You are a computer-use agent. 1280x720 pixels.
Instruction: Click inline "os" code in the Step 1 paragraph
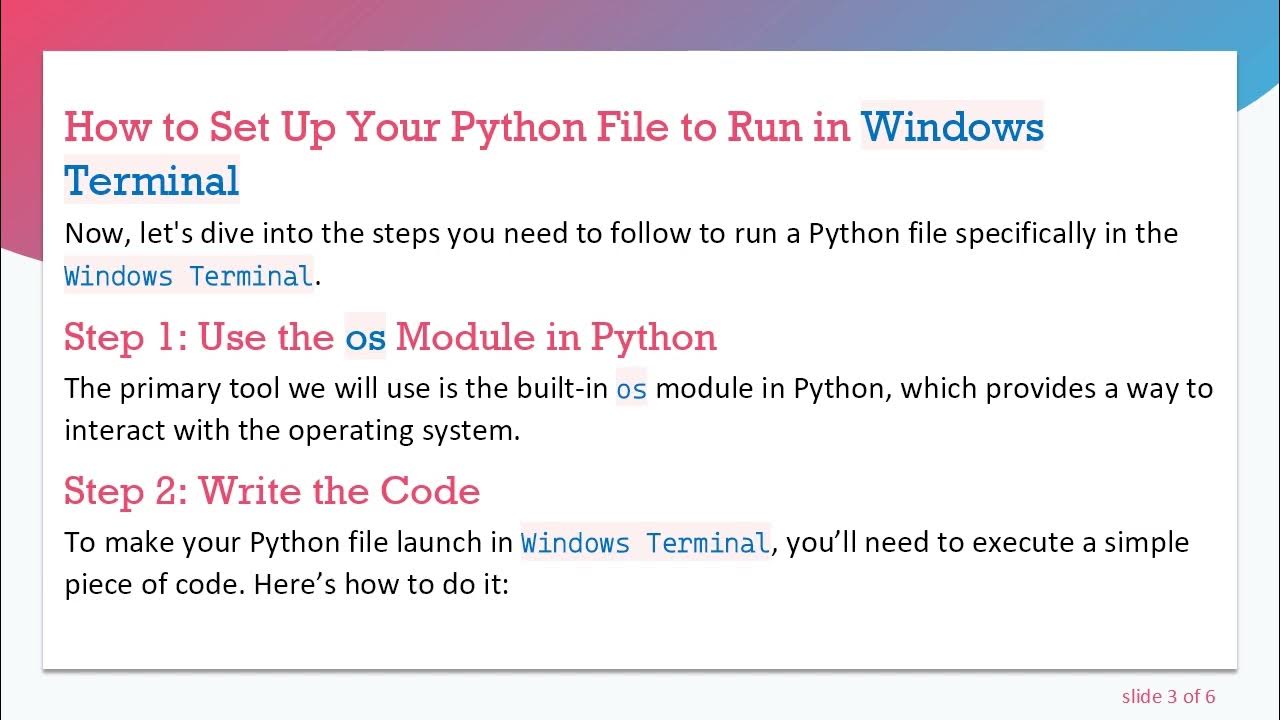pos(631,388)
